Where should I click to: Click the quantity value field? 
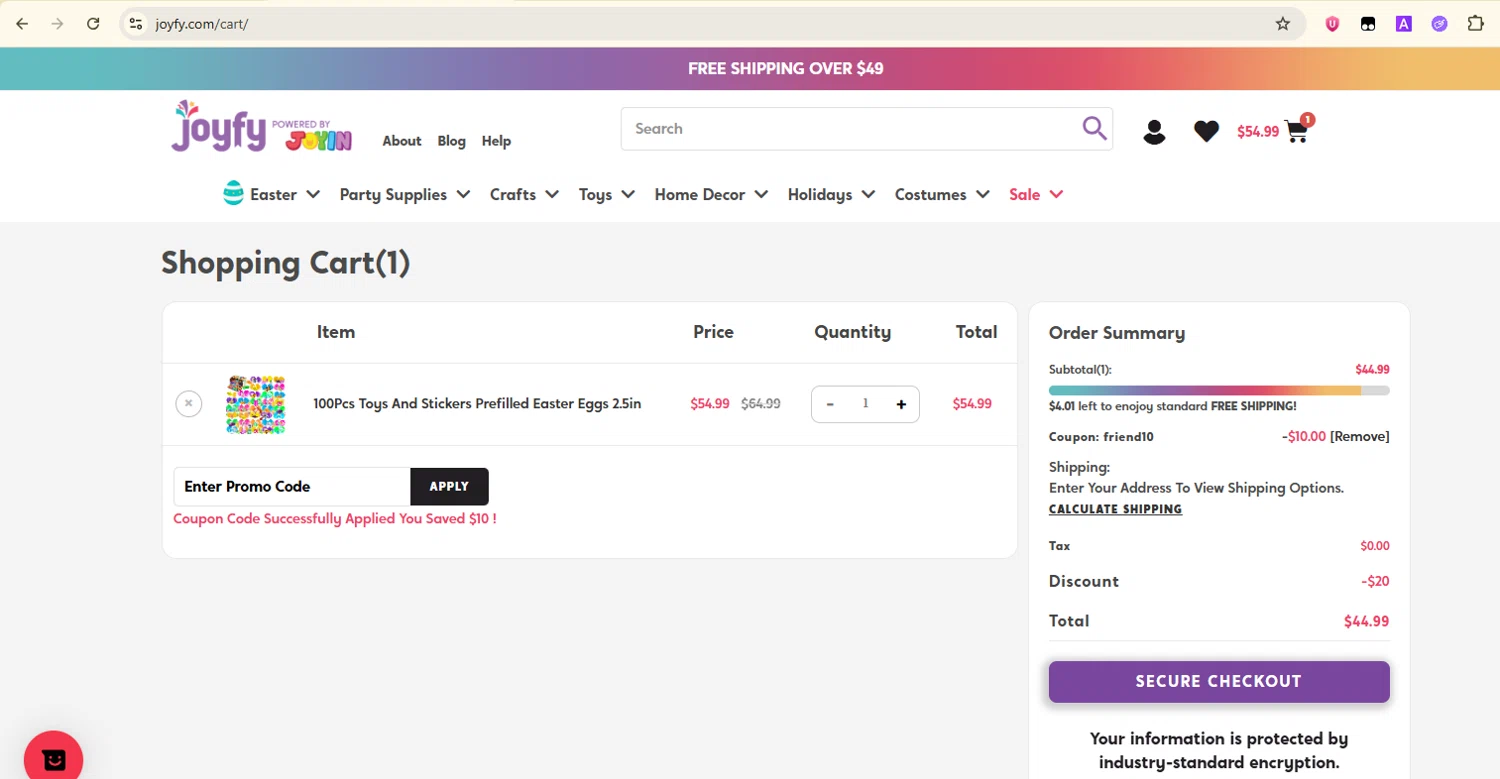865,404
